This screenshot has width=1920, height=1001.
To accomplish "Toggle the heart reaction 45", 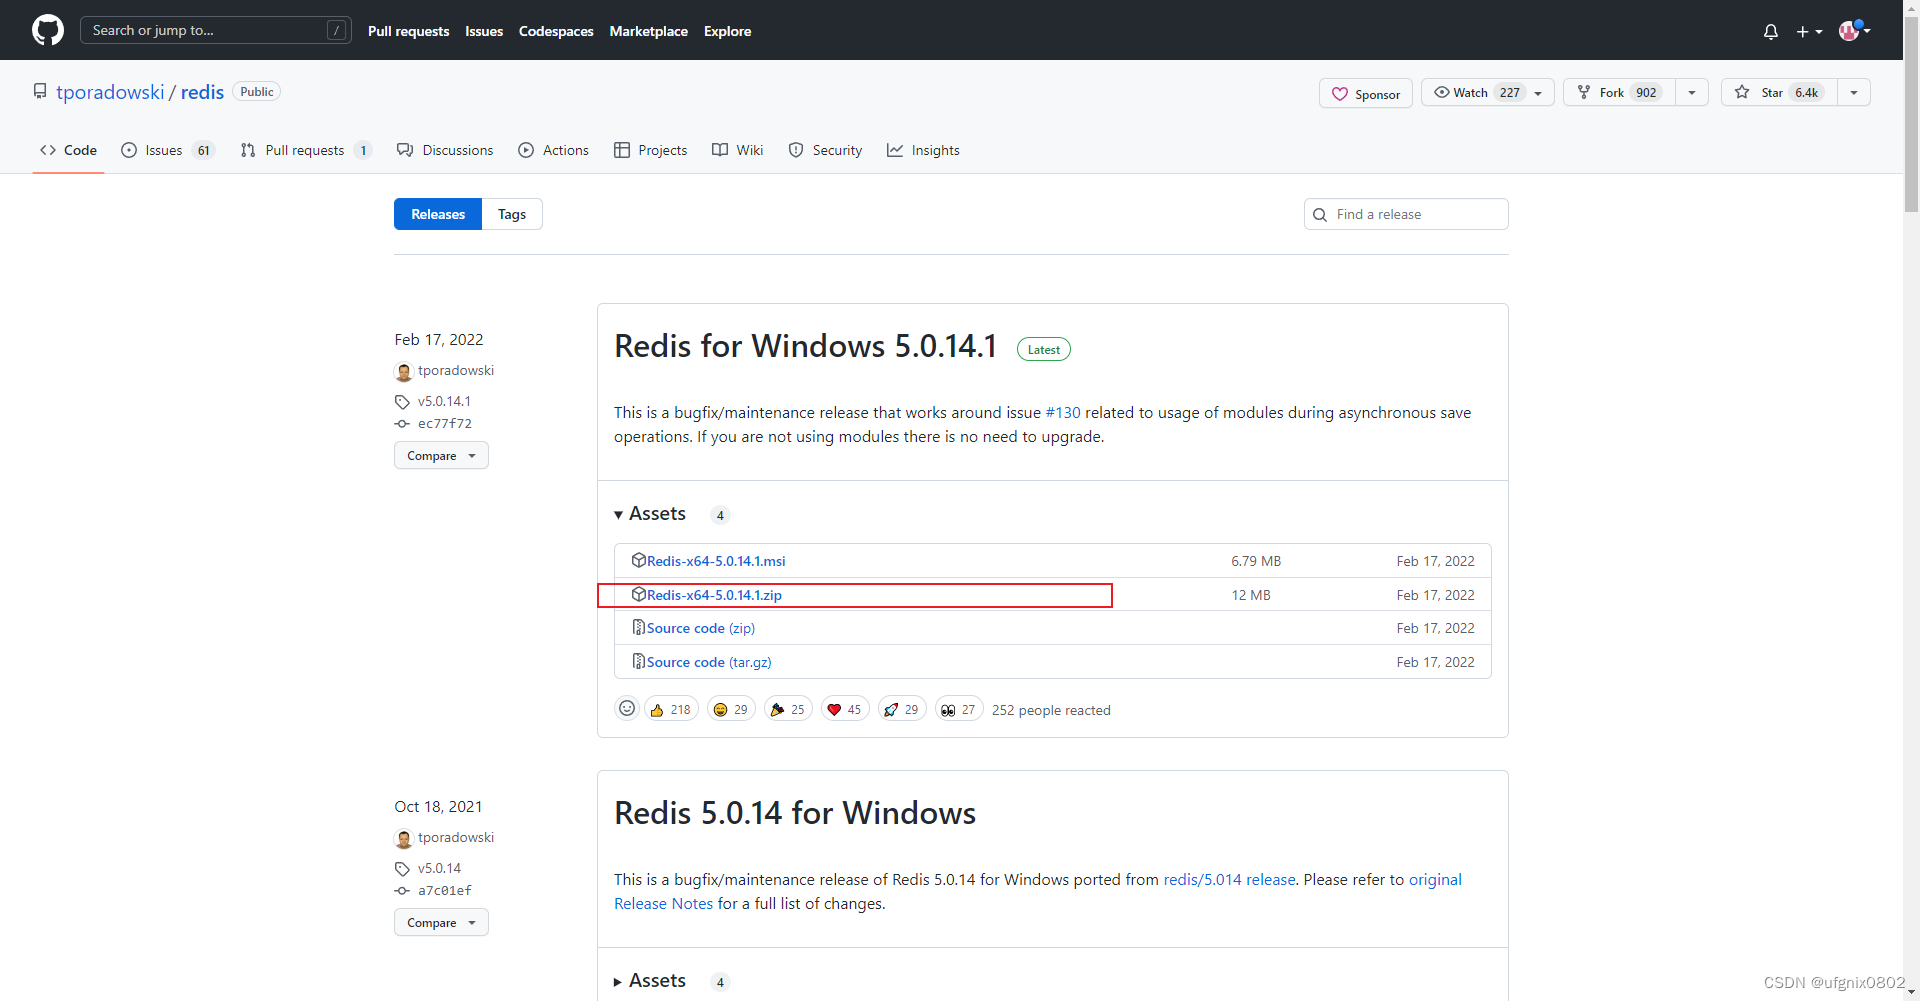I will coord(845,709).
